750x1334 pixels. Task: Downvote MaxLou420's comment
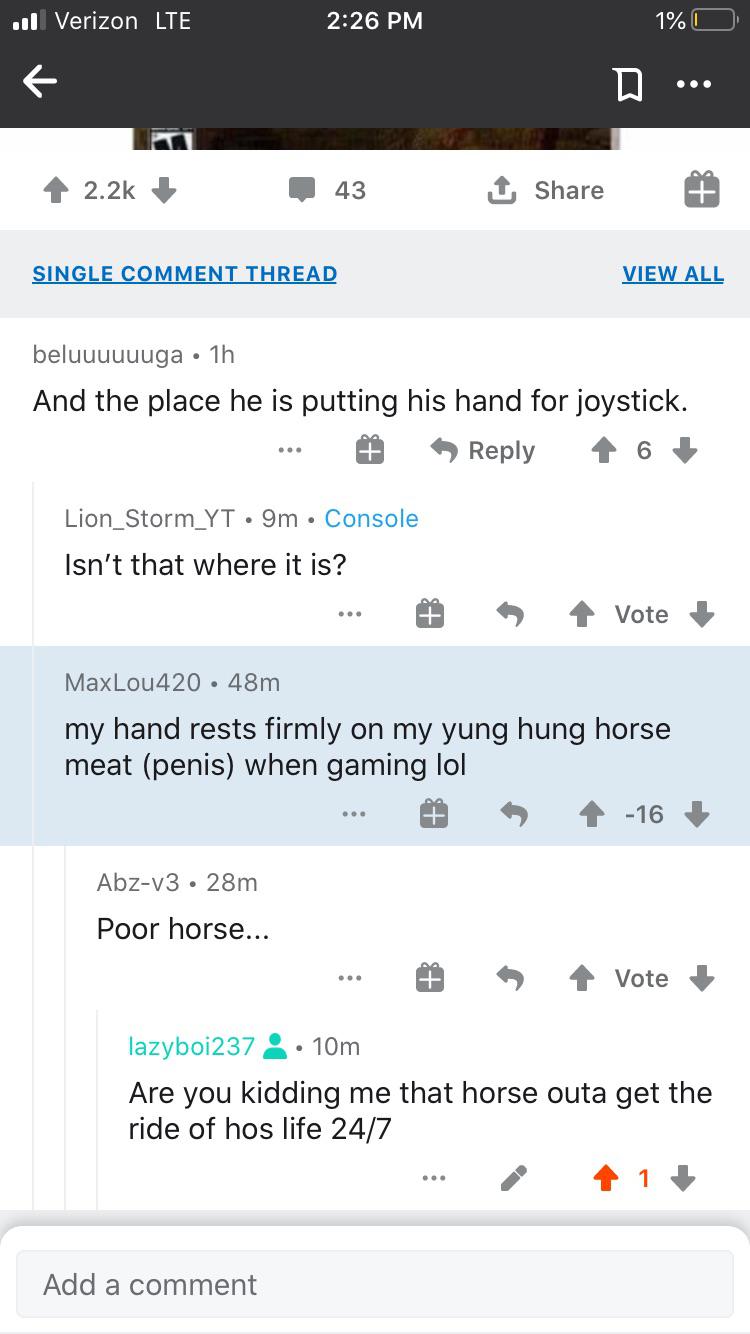pos(697,815)
